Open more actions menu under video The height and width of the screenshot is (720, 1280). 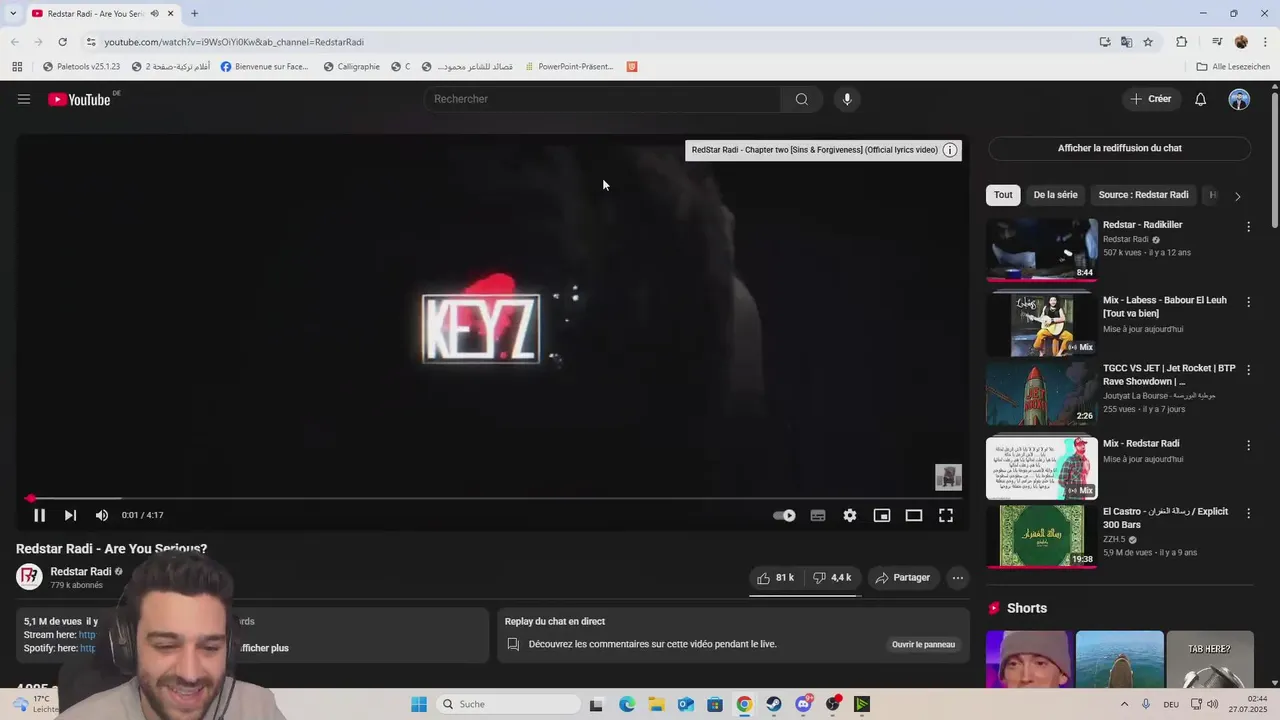(x=958, y=578)
